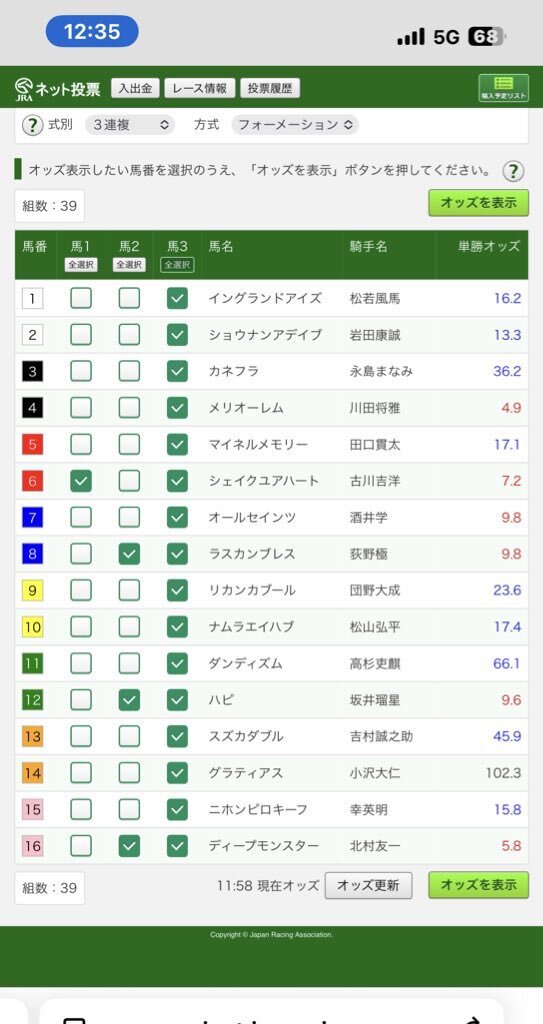This screenshot has height=1024, width=543.
Task: Click the オッズ更新 button
Action: click(369, 886)
